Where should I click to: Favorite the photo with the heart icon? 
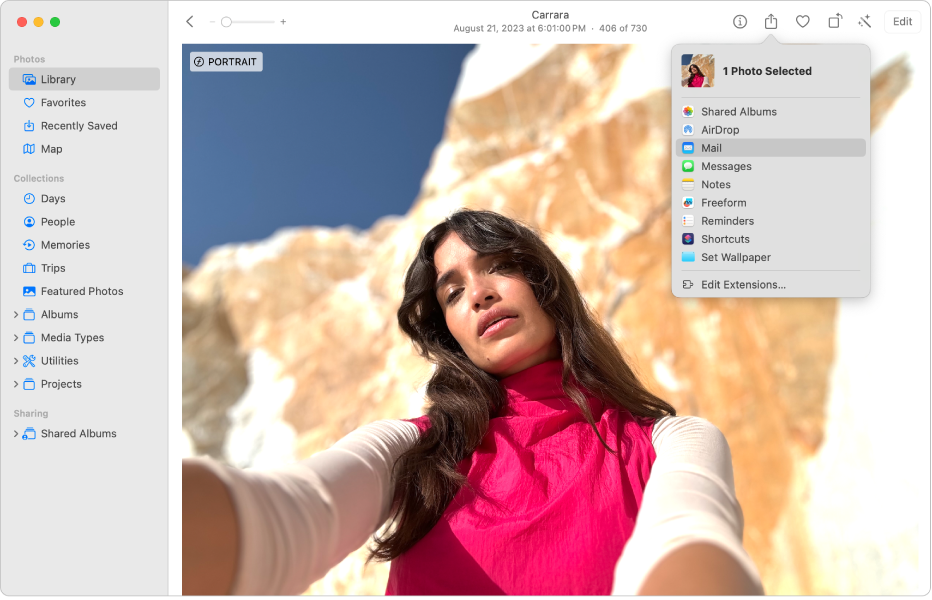pyautogui.click(x=803, y=20)
